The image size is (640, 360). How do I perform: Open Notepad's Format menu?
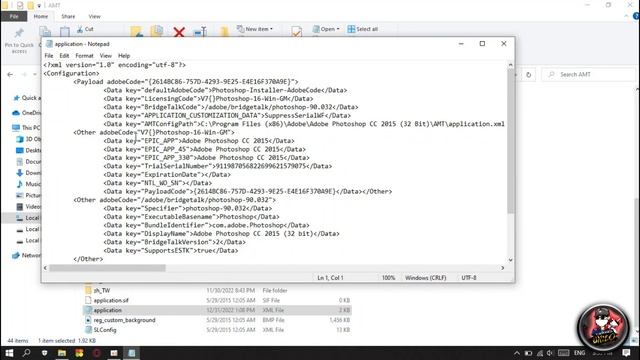84,56
